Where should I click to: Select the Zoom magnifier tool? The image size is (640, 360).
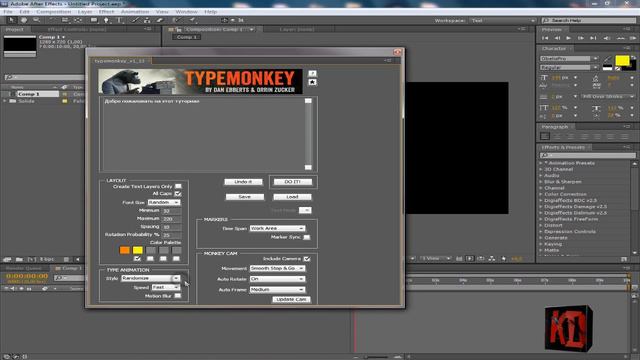36,20
